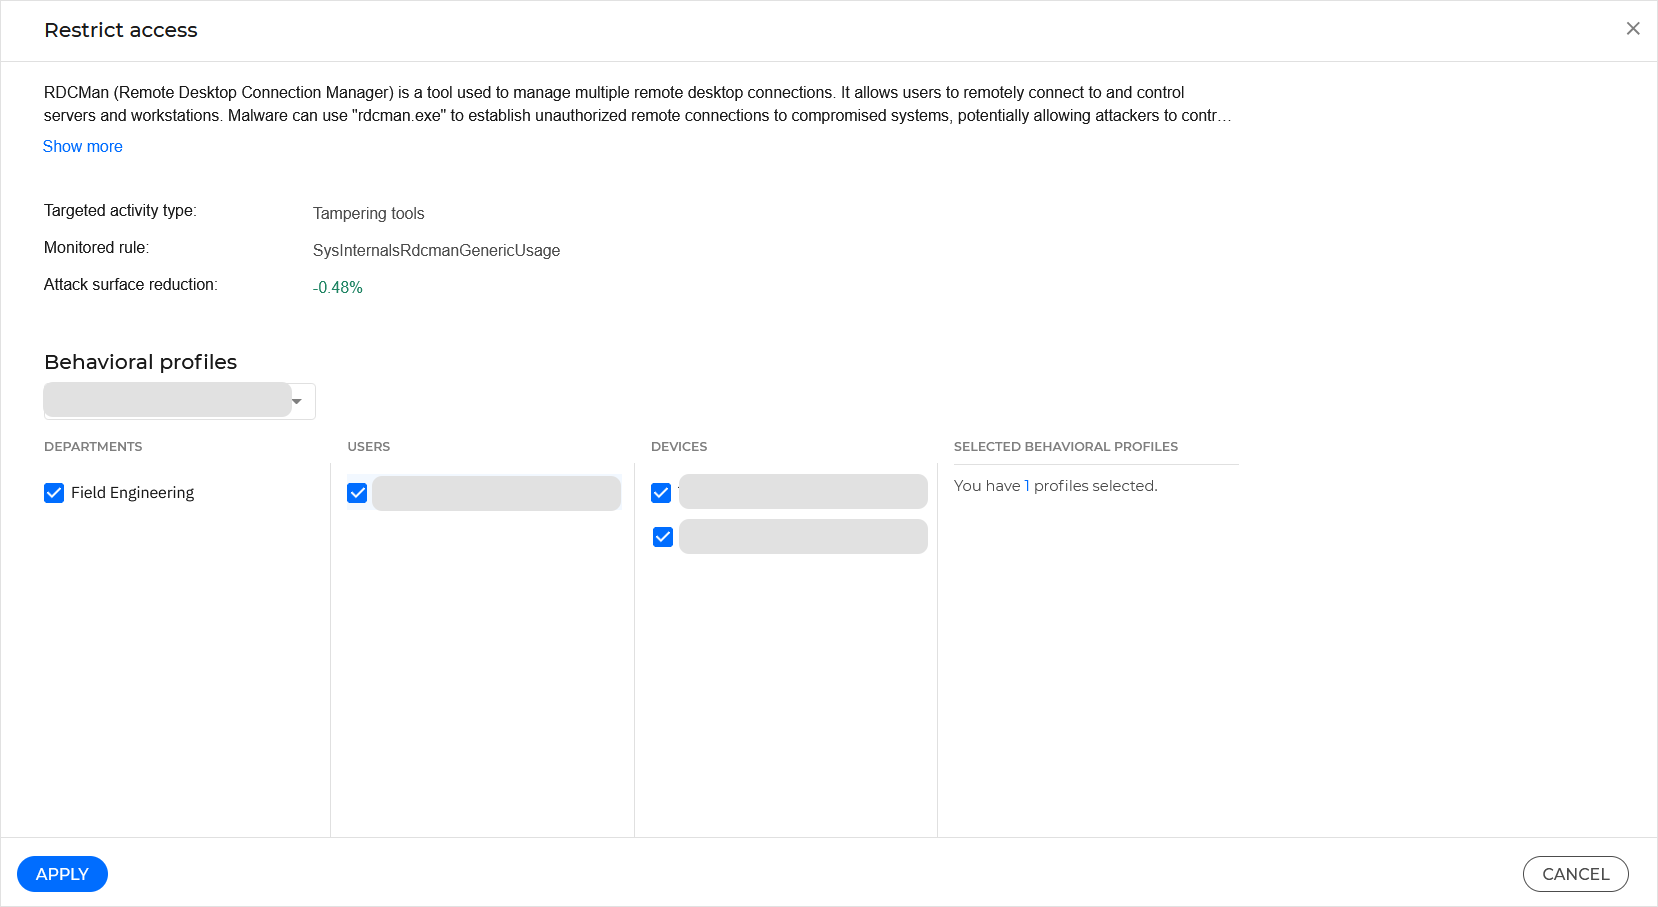Uncheck the second device checkbox
This screenshot has width=1658, height=907.
(x=661, y=536)
